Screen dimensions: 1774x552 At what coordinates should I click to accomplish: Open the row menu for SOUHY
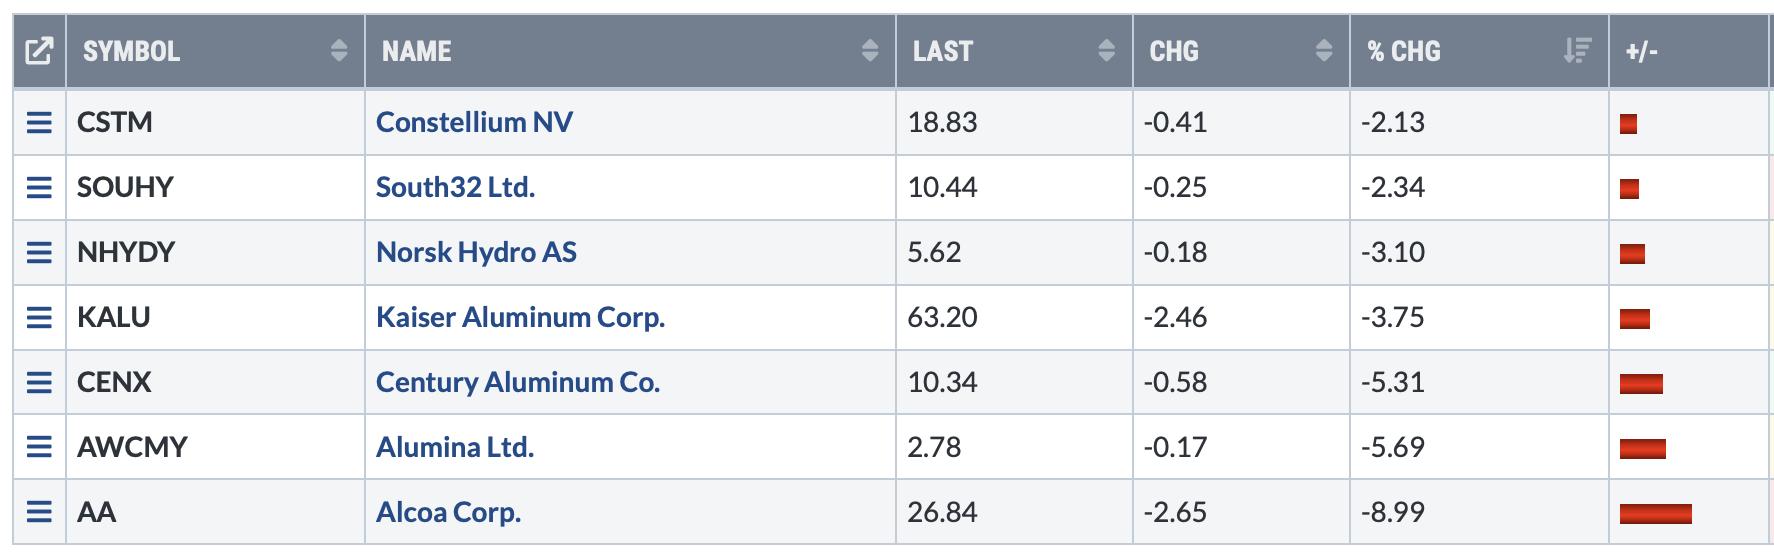(x=39, y=188)
